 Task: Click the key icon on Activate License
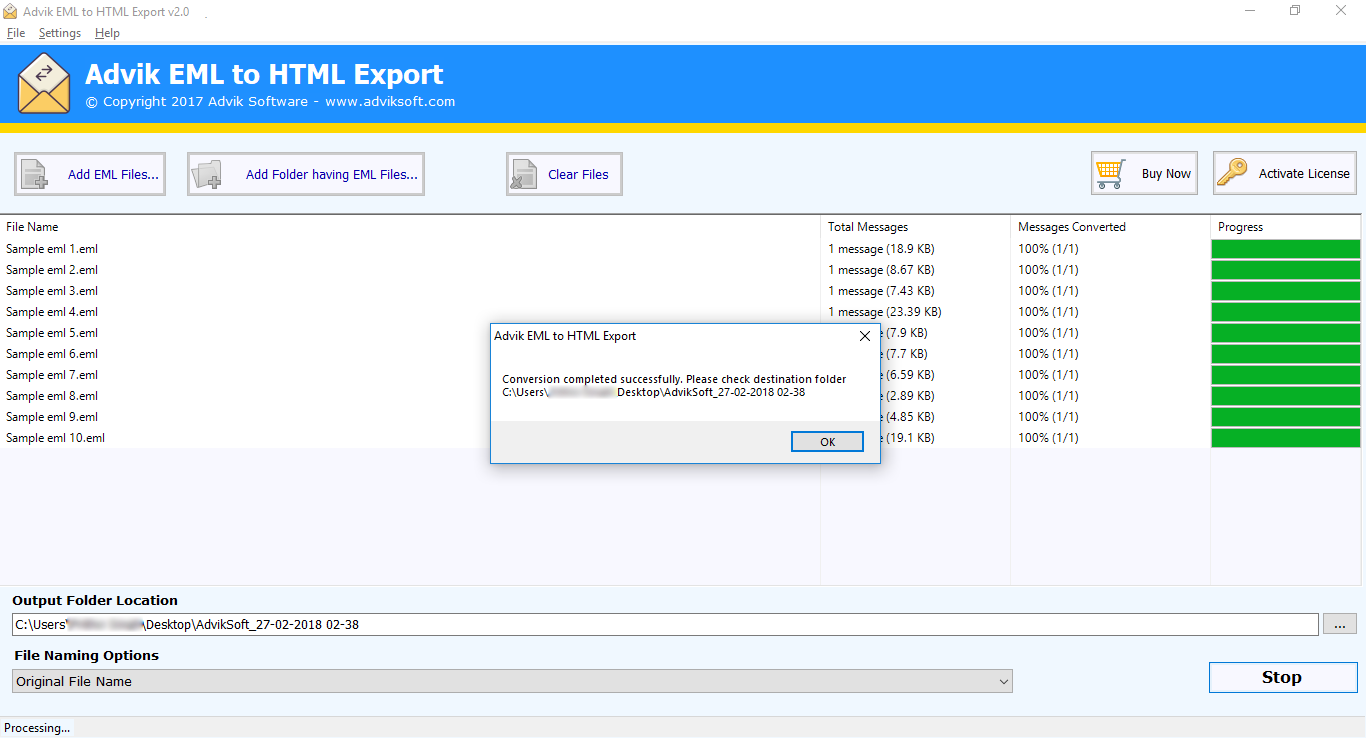(1232, 173)
